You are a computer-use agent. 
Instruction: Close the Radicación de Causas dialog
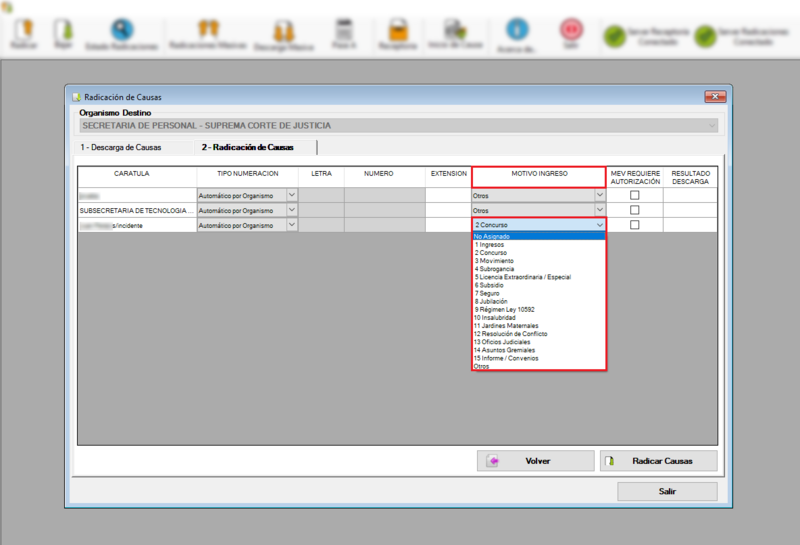point(715,96)
